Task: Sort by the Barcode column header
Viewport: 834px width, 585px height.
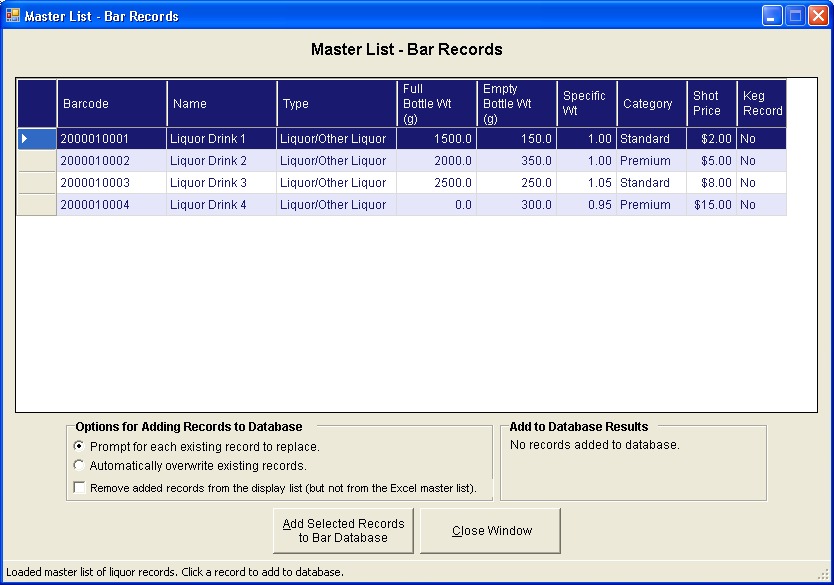Action: [111, 104]
